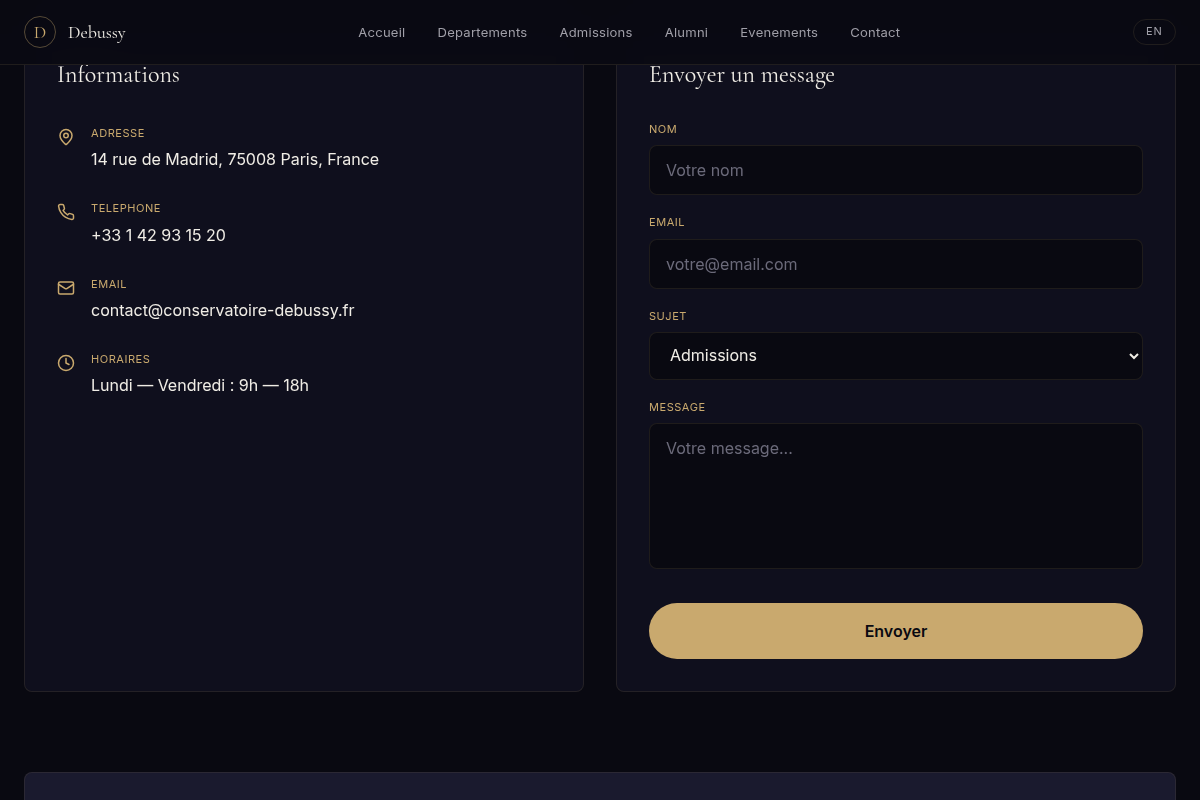Open Contact in the nav bar
This screenshot has width=1200, height=800.
pyautogui.click(x=875, y=32)
